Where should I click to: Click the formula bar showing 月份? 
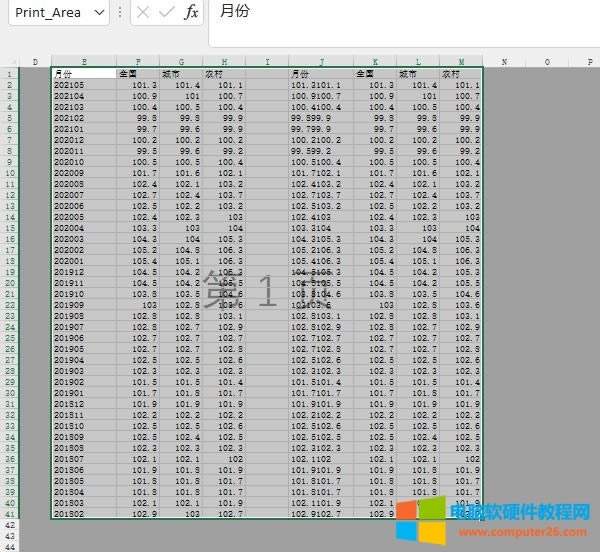click(x=400, y=12)
